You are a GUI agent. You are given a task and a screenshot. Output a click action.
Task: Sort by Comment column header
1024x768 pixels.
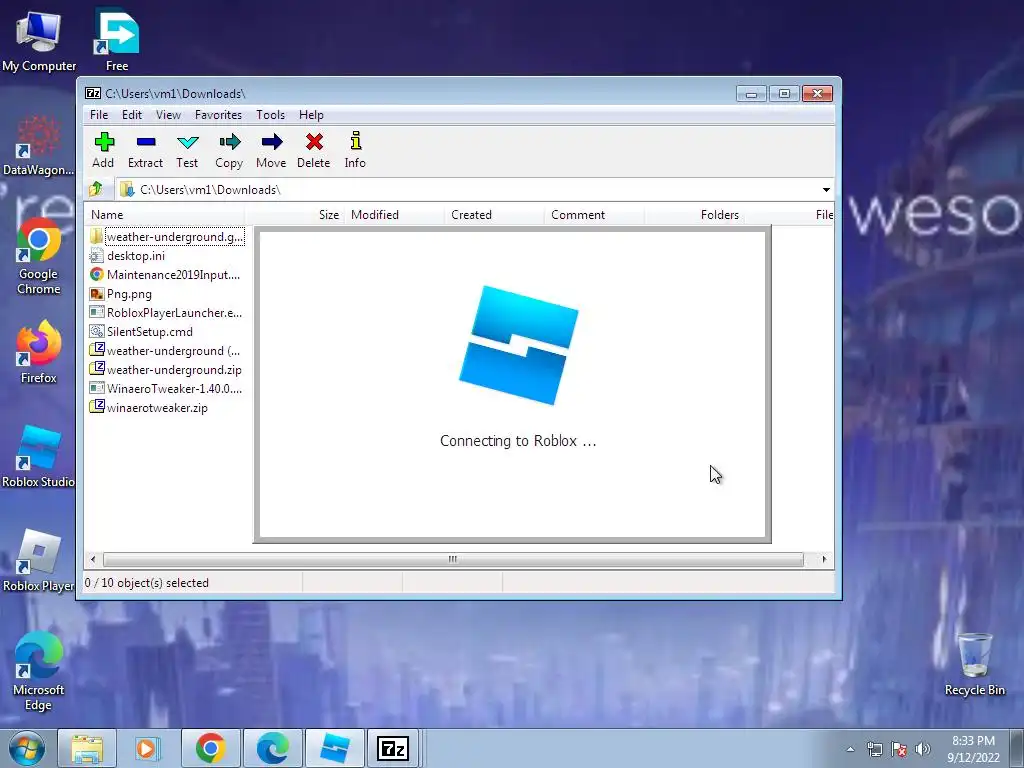click(x=594, y=215)
